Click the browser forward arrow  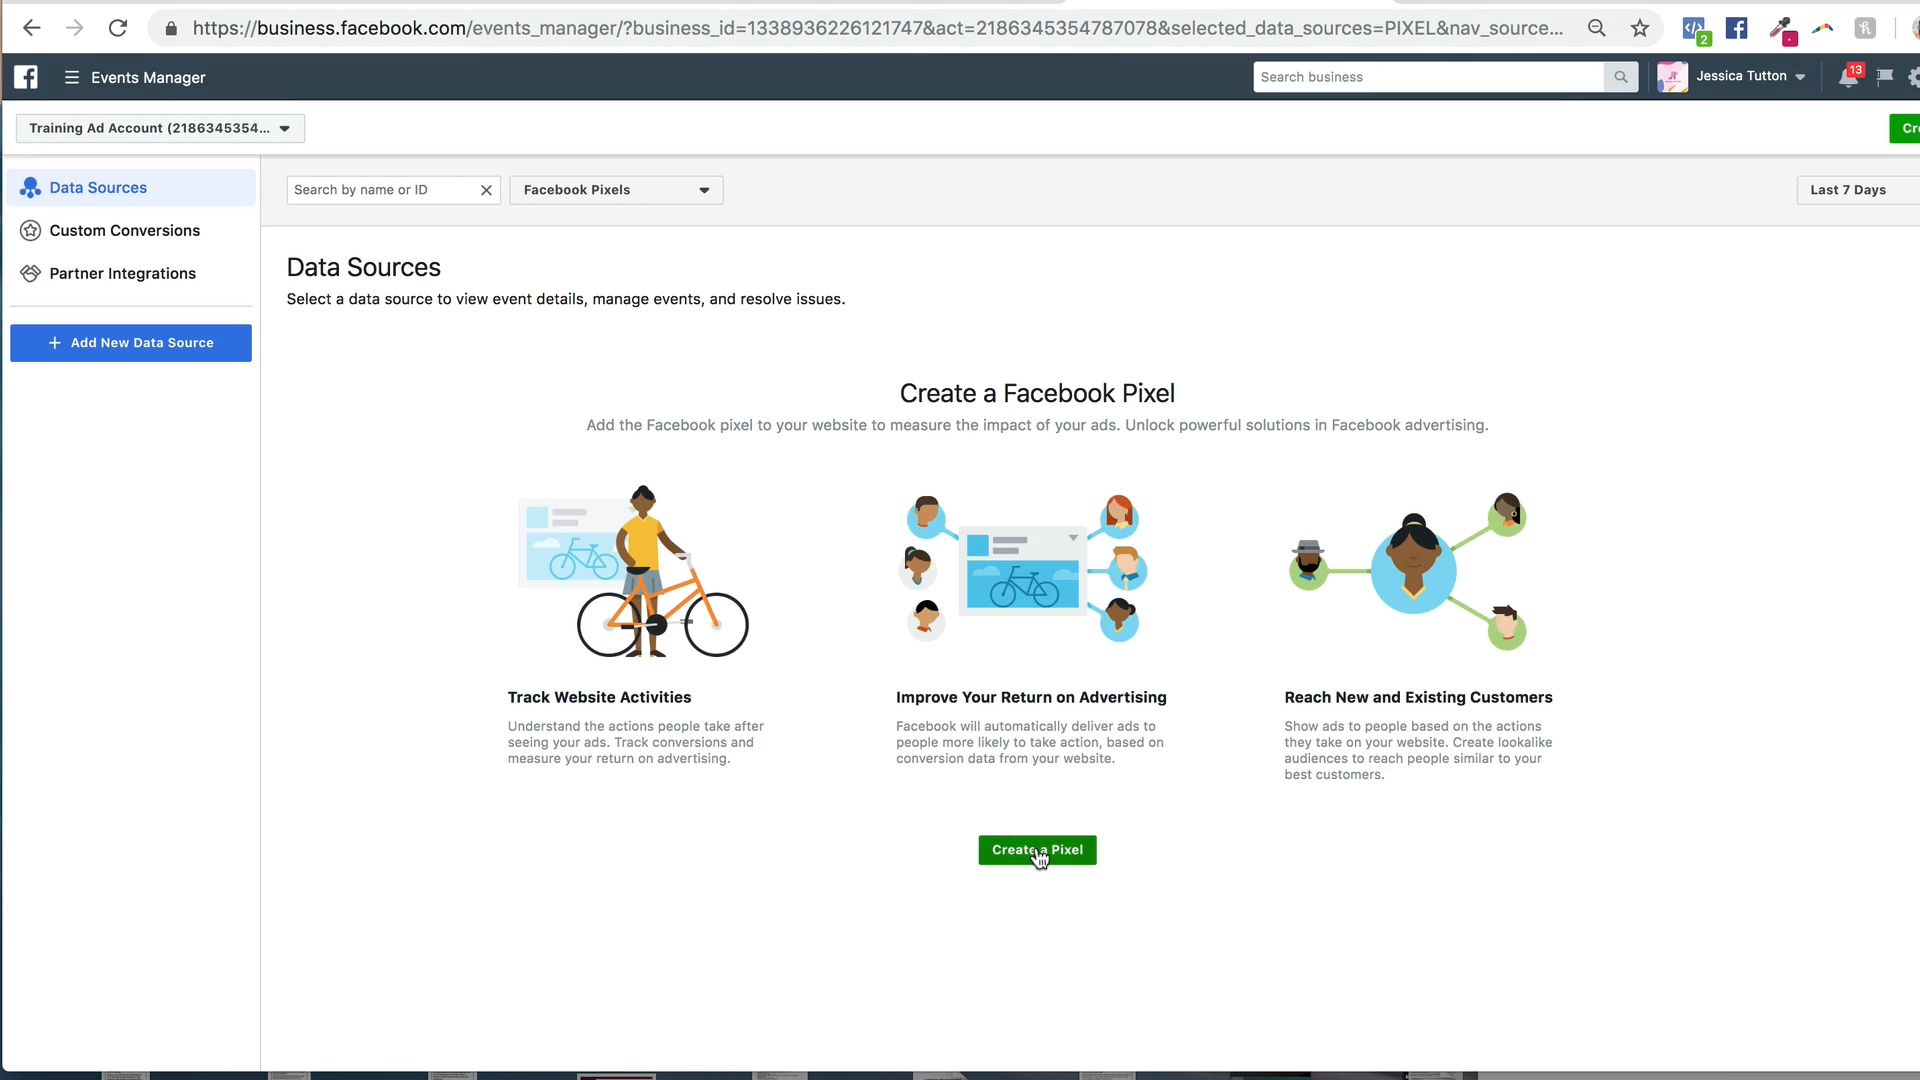click(x=75, y=28)
